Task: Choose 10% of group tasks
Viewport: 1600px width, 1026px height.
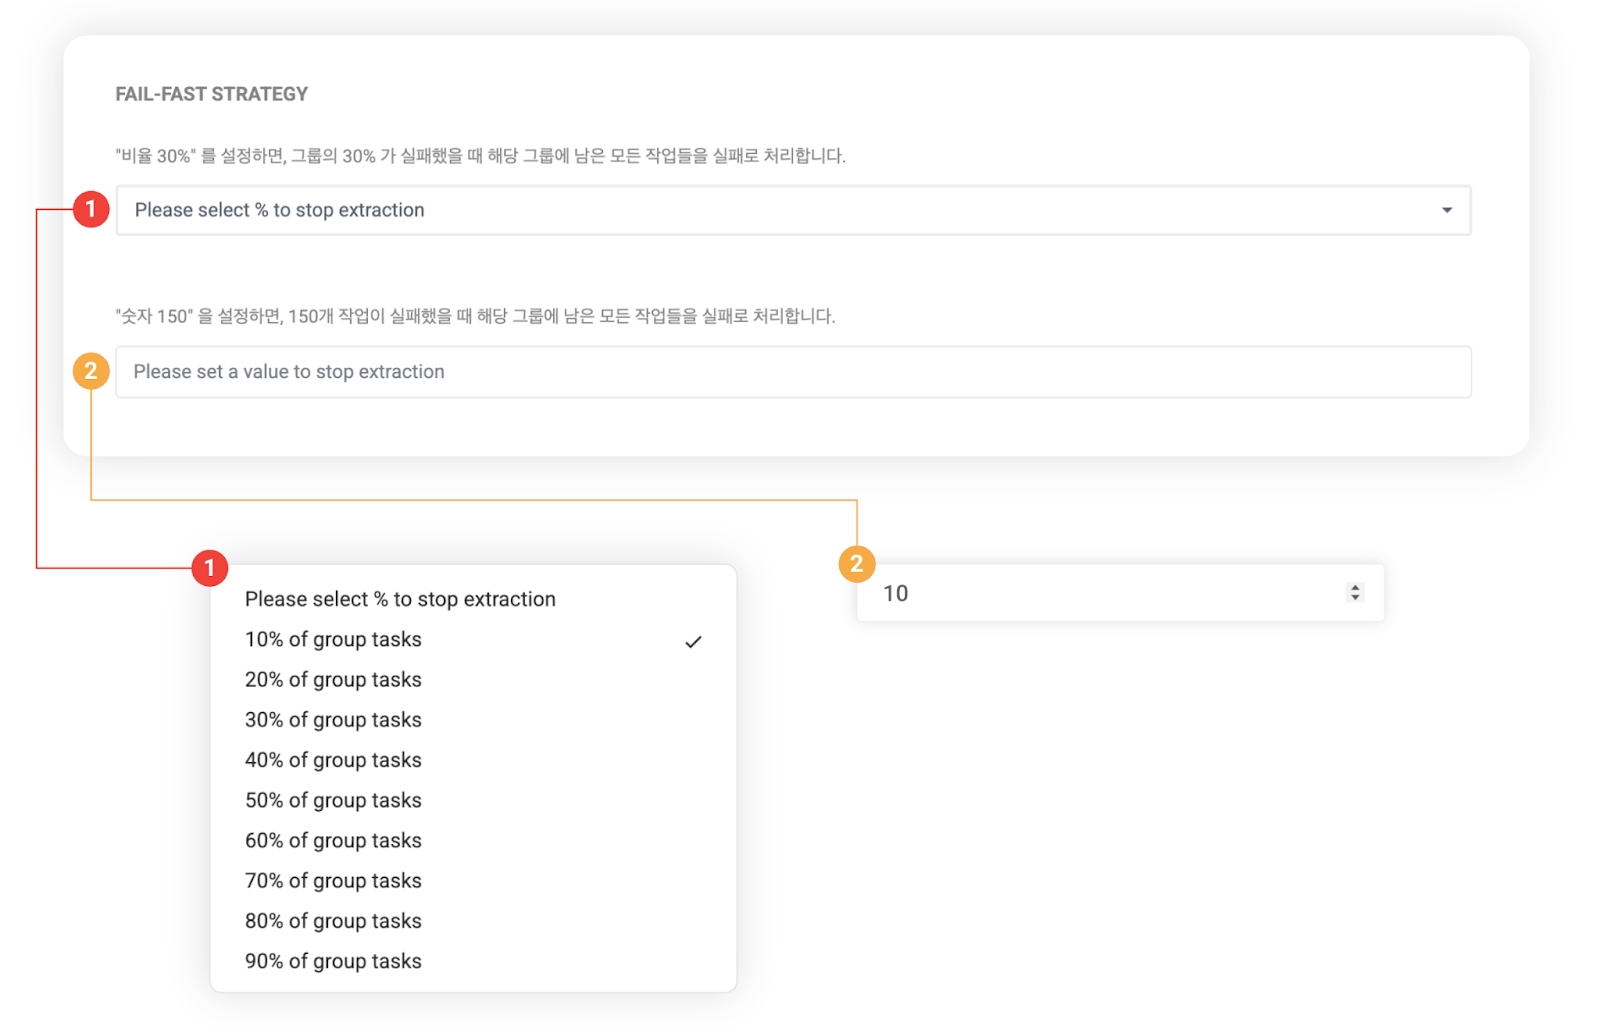Action: [333, 640]
